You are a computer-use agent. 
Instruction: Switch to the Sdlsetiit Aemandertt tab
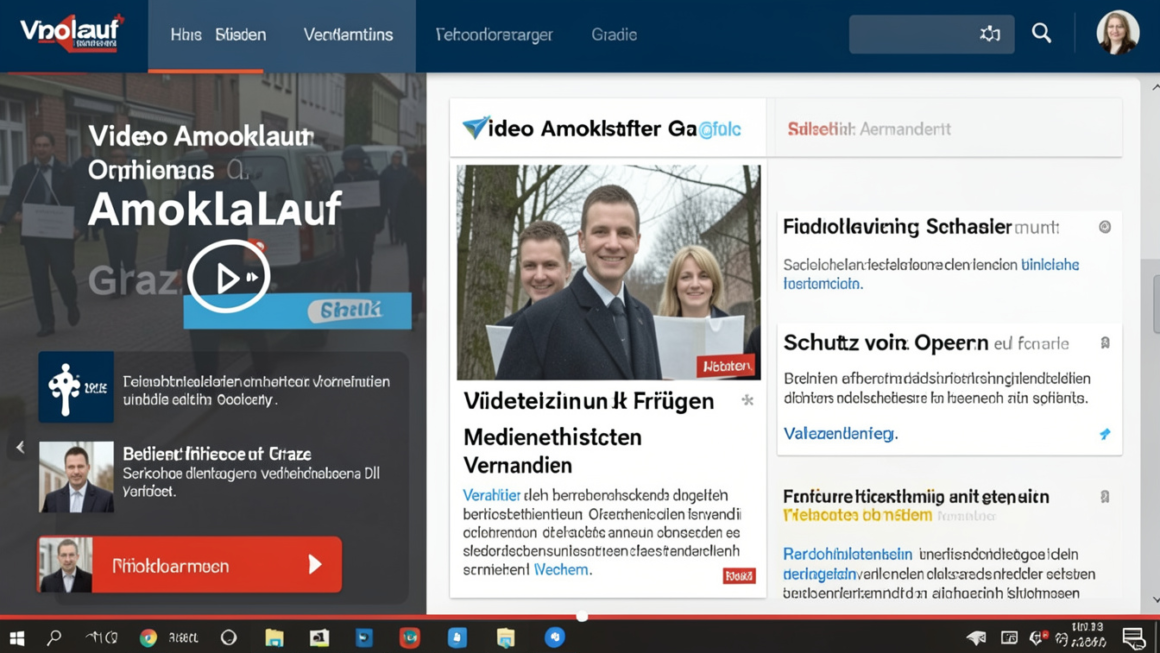pos(869,129)
